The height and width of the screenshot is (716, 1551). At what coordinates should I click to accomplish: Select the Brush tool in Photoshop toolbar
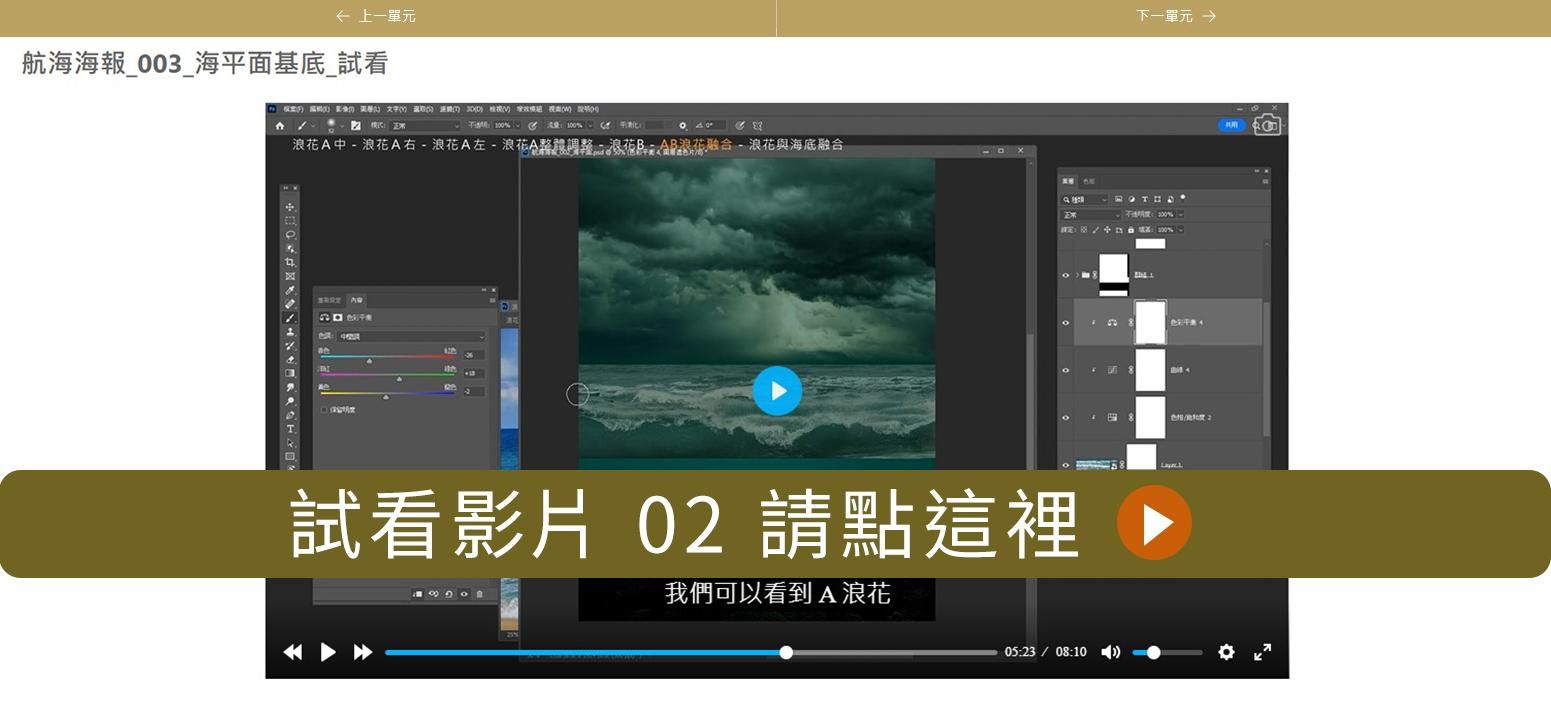(291, 318)
